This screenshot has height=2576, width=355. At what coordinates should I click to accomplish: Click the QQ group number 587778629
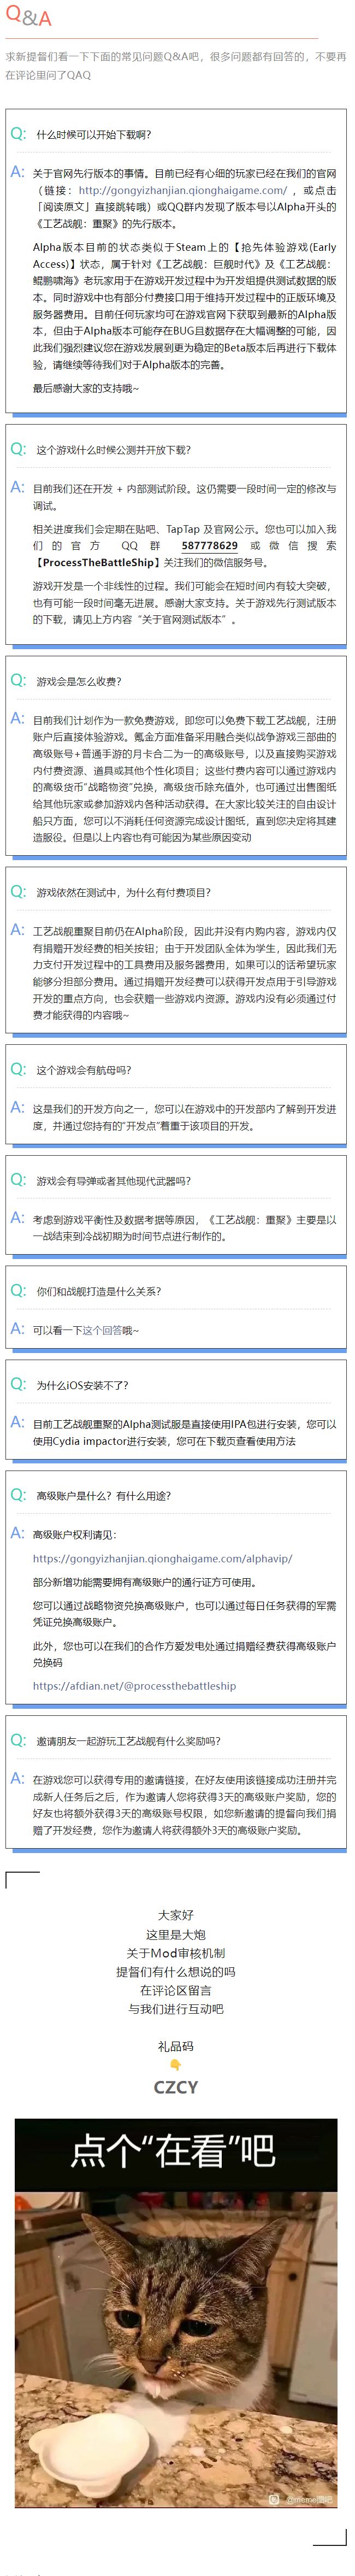pos(209,545)
